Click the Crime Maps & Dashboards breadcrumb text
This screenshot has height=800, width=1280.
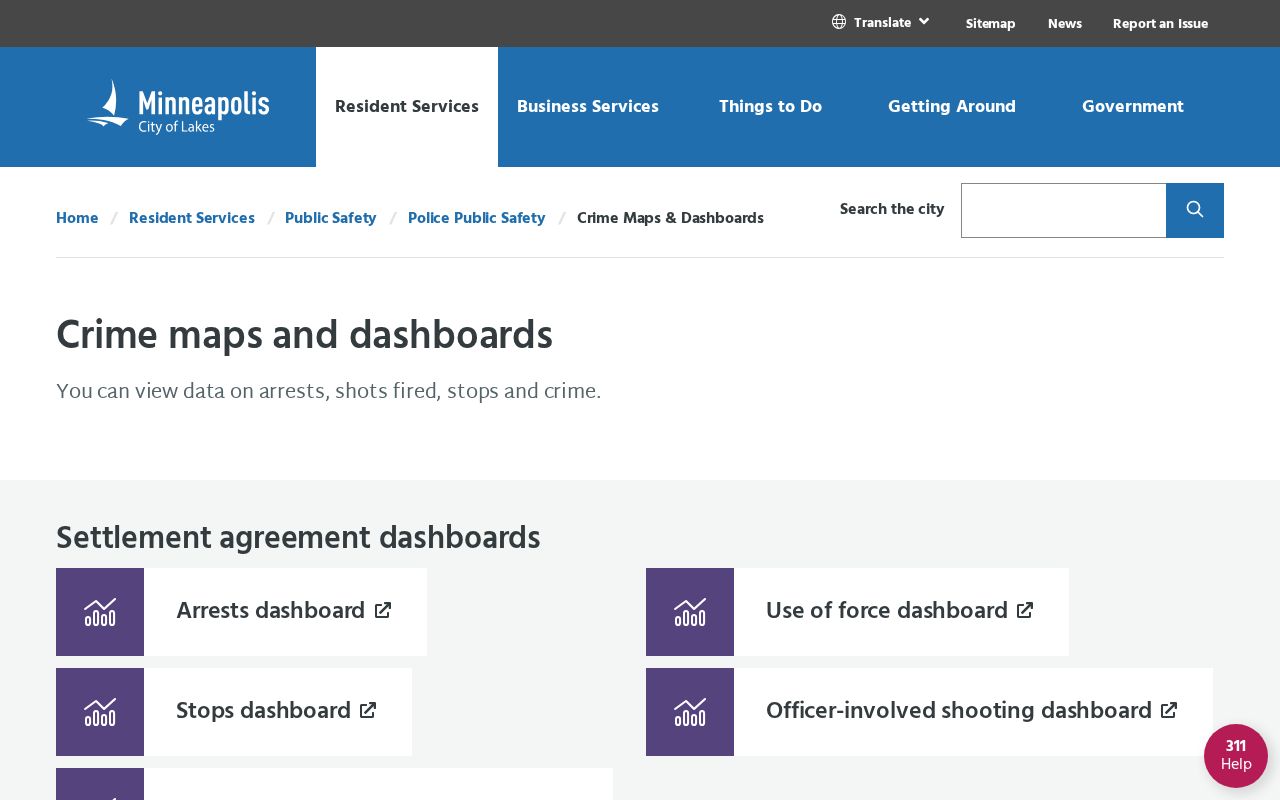click(x=670, y=218)
